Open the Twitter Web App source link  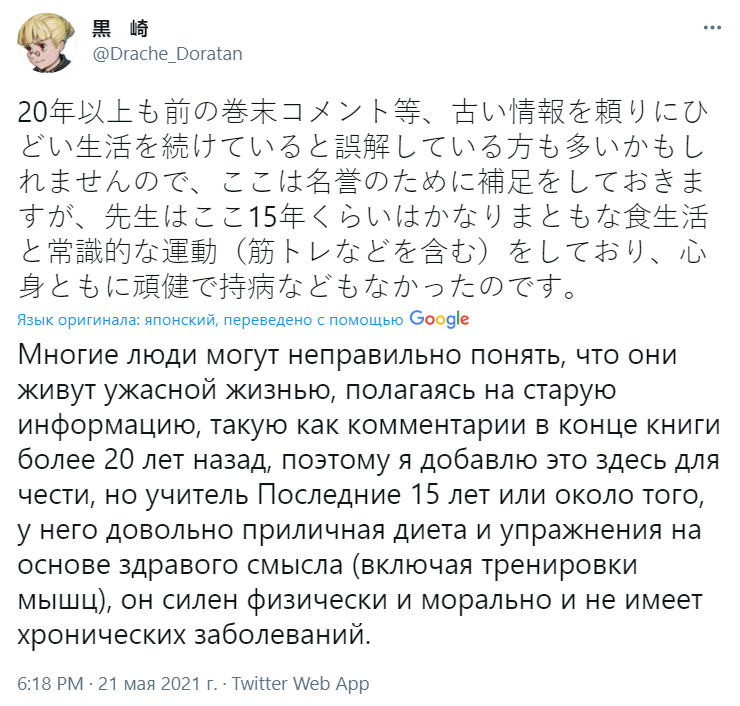[300, 683]
